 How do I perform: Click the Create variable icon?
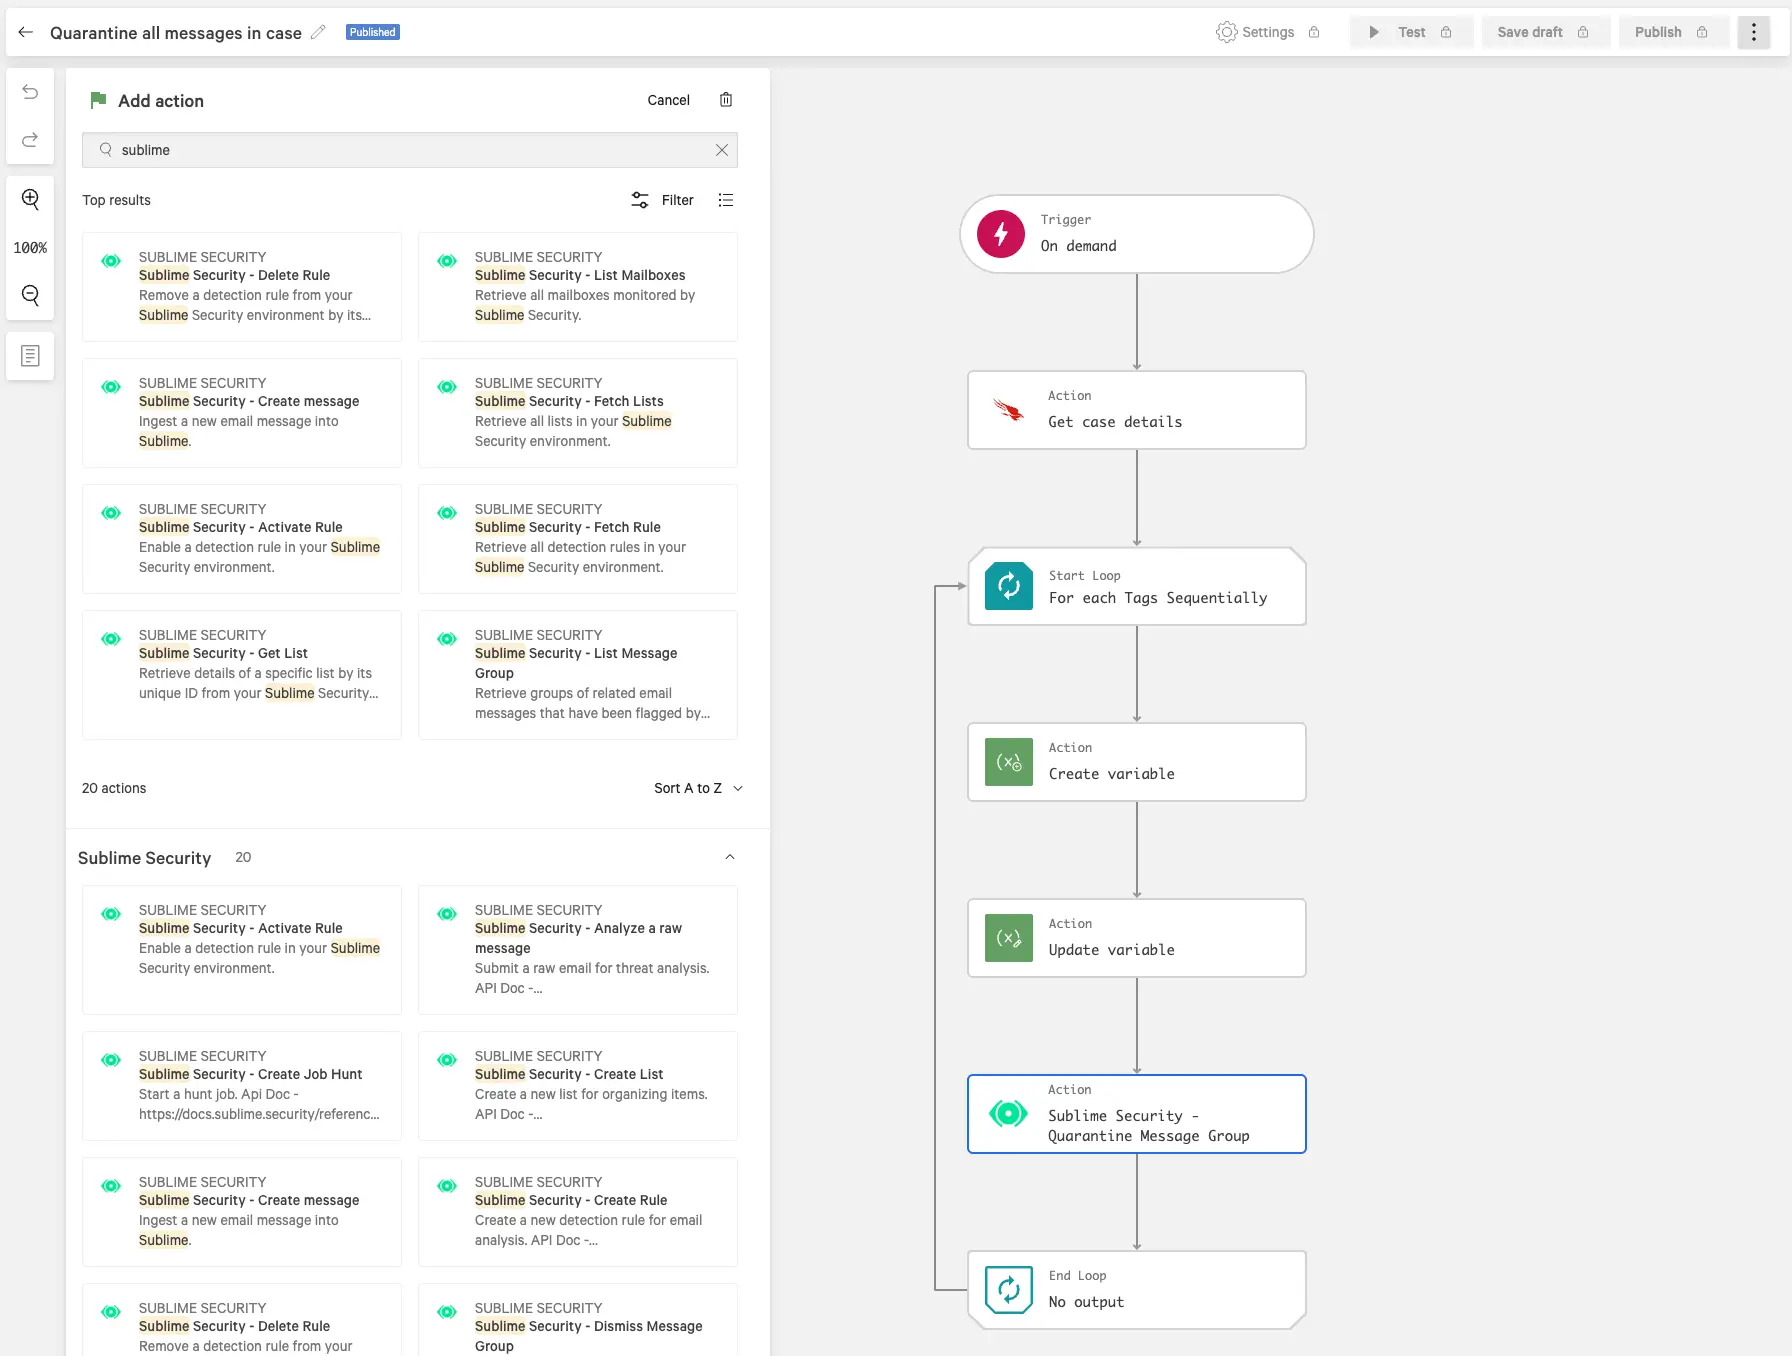click(x=1009, y=762)
